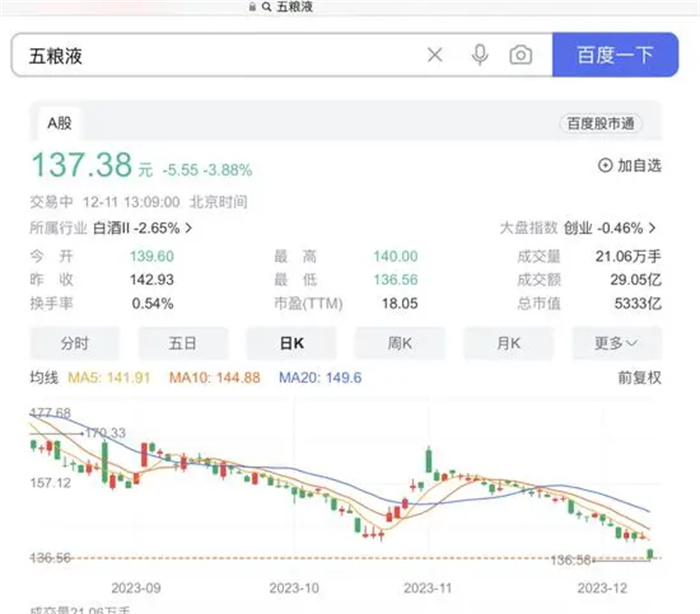Click the 市盈(TTM) value 18.05
700x614 pixels.
(400, 304)
